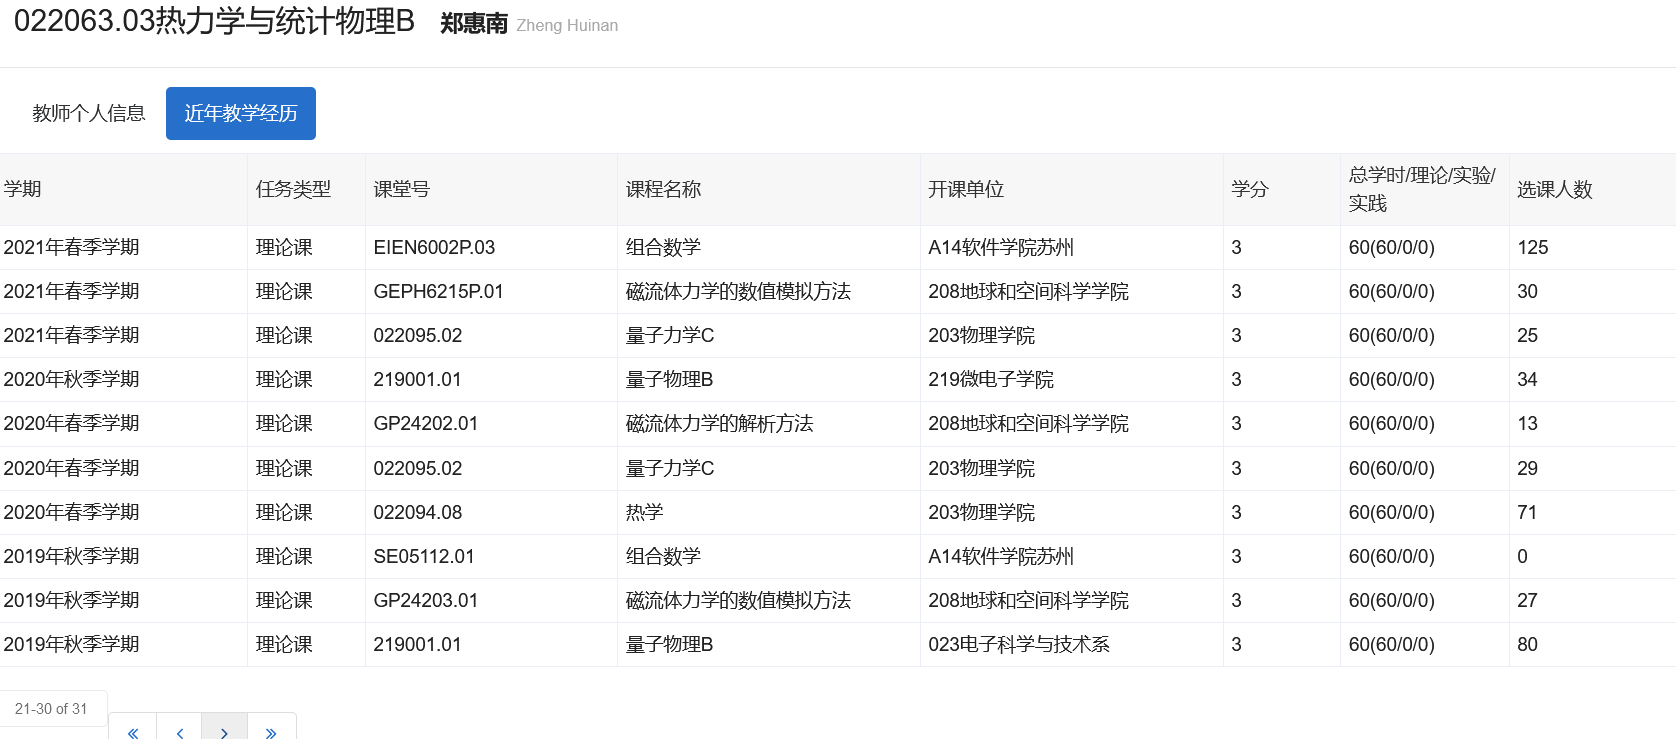This screenshot has width=1676, height=739.
Task: Click the 选课人数 column header
Action: (1554, 189)
